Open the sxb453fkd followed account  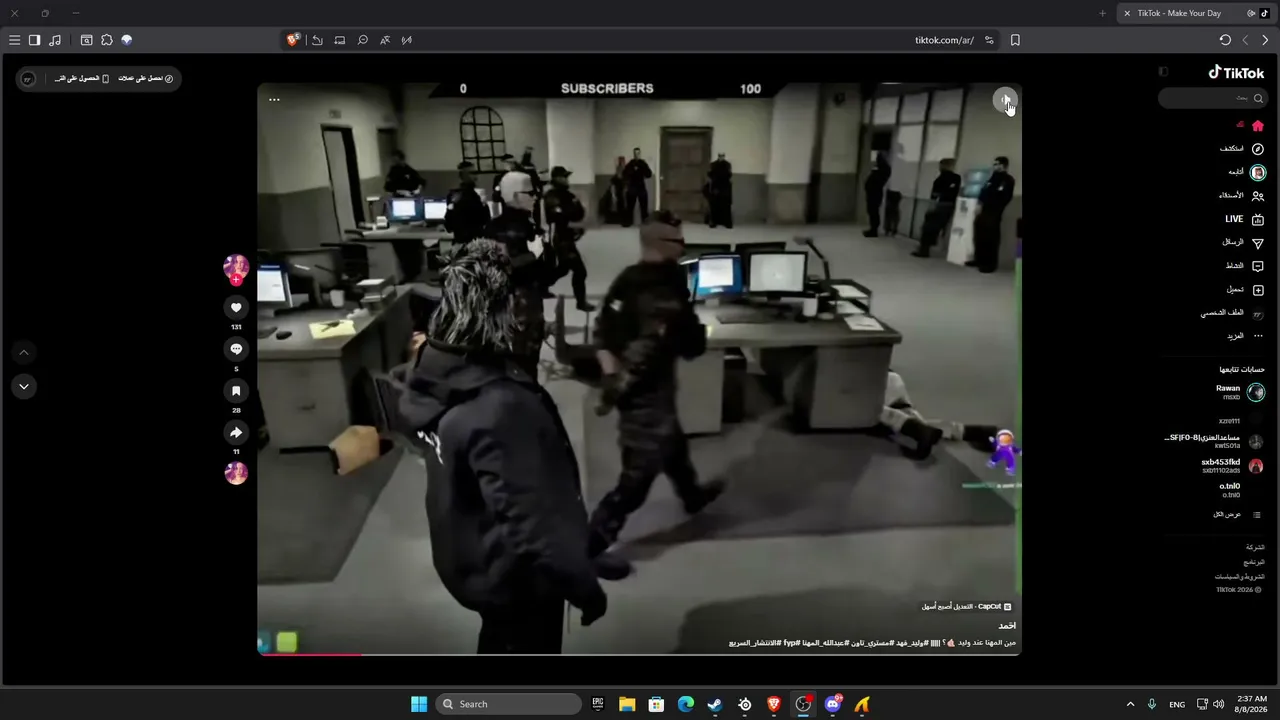coord(1232,466)
